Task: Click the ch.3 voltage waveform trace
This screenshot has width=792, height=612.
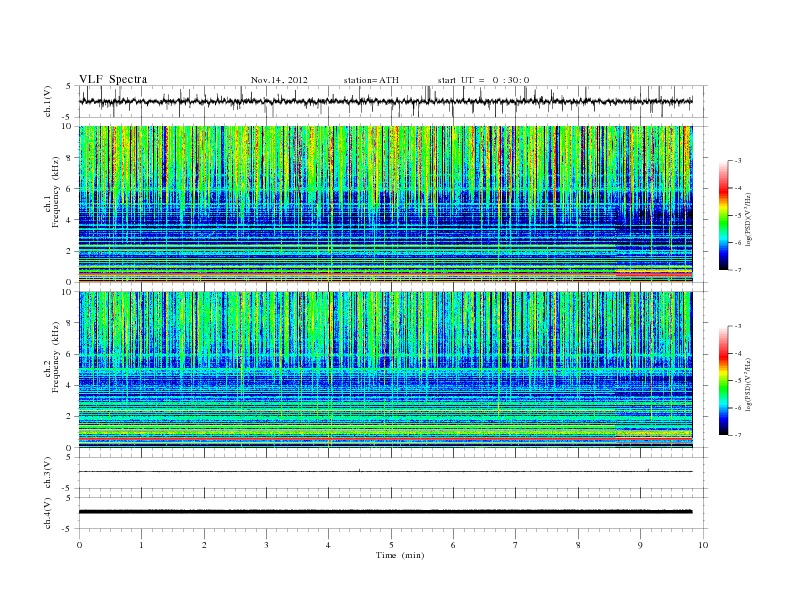Action: [x=385, y=472]
